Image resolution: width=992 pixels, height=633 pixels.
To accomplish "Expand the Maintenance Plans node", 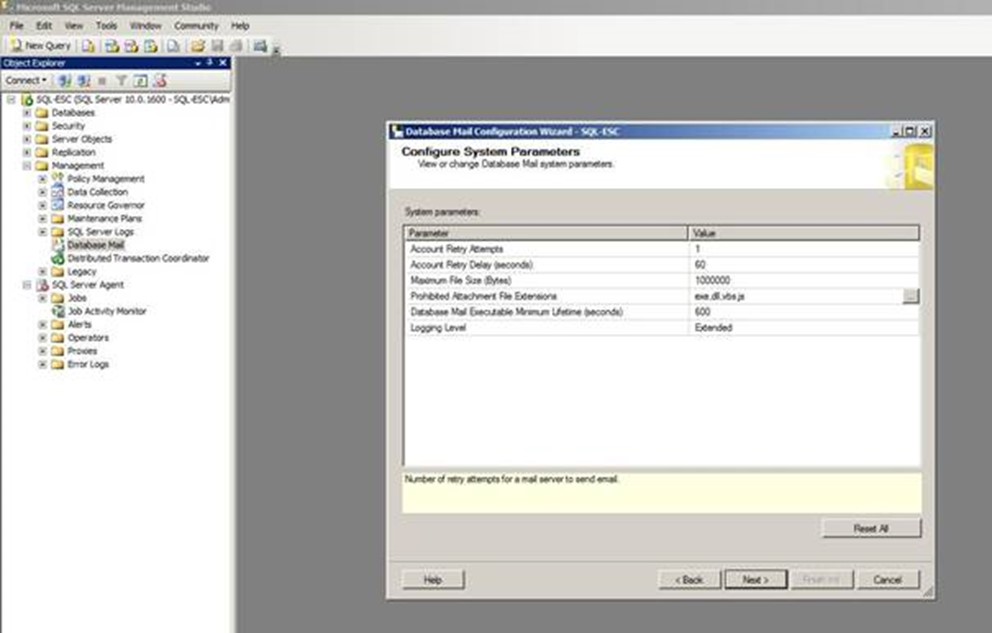I will tap(42, 219).
